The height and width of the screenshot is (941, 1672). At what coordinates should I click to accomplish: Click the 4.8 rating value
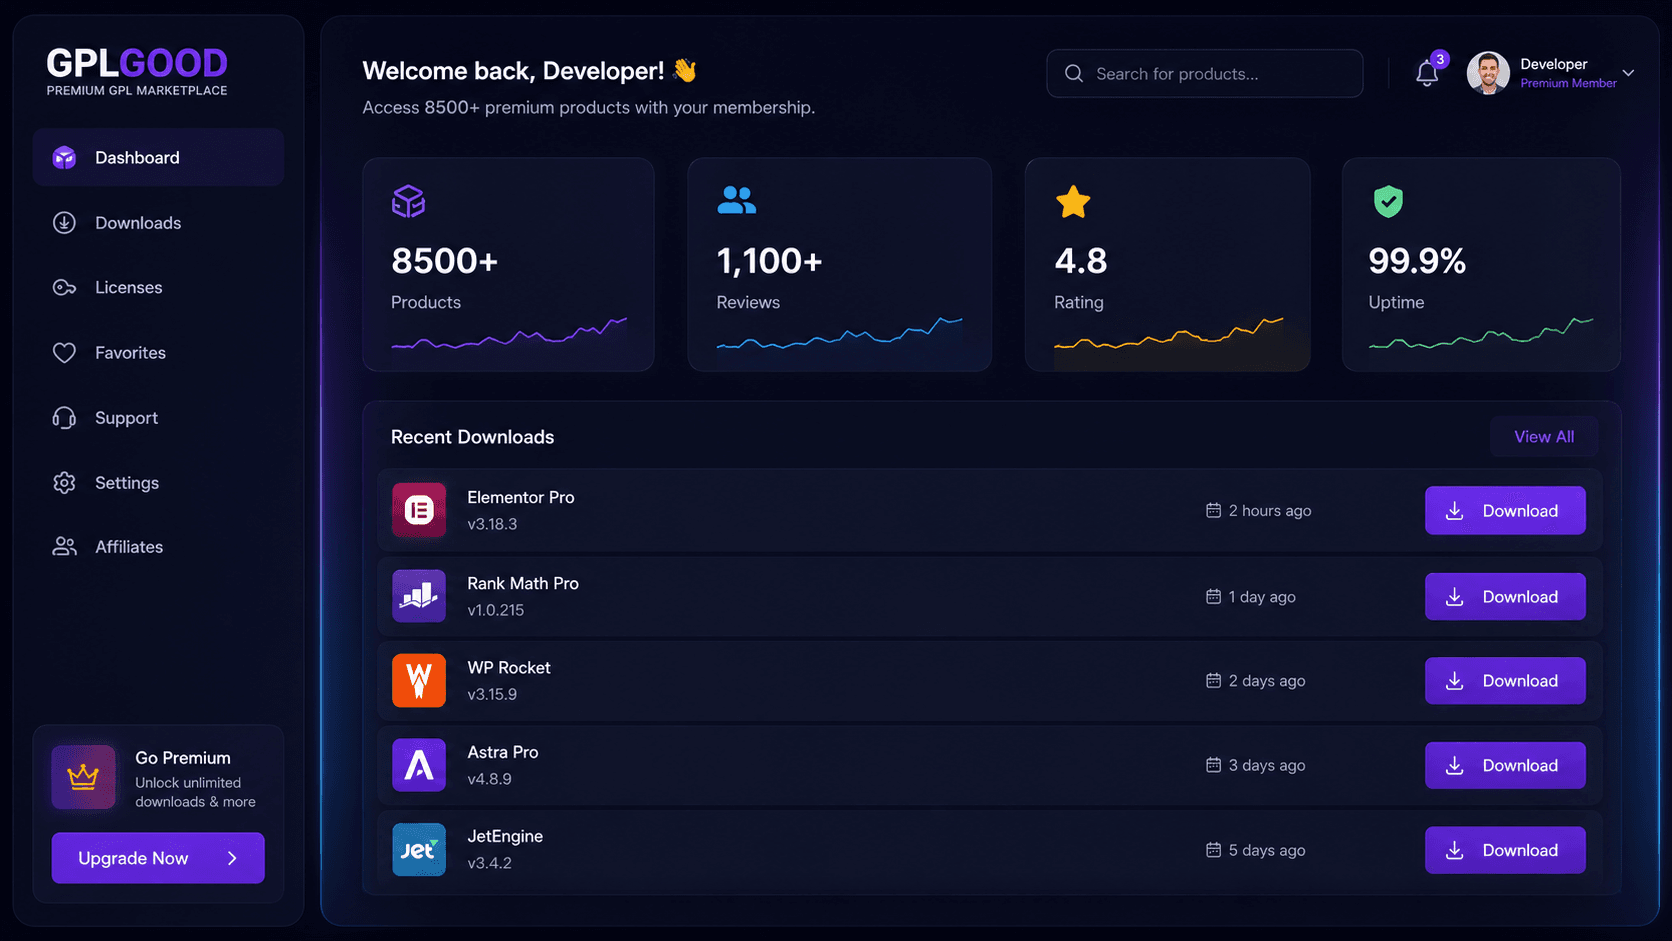point(1081,261)
